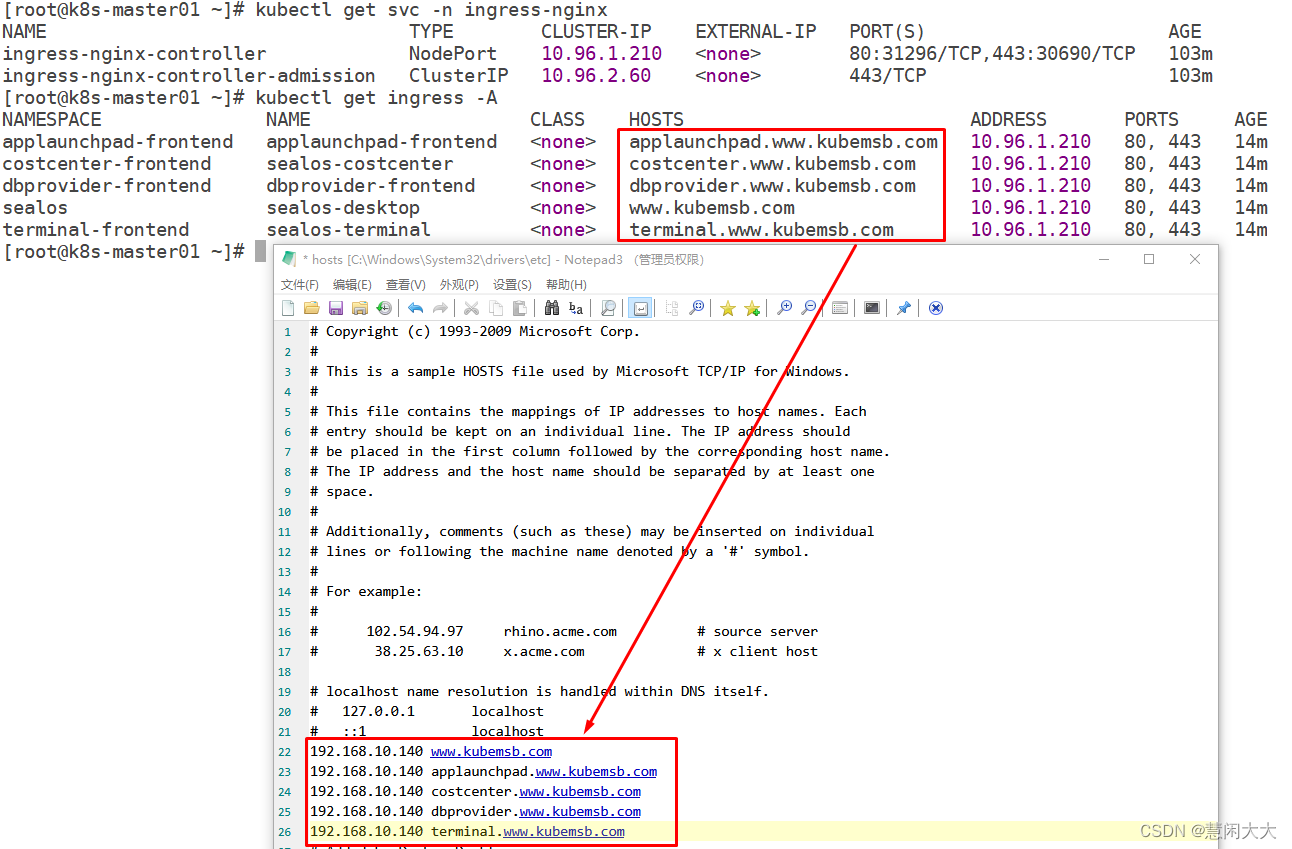
Task: Click 'rhino.acme.com' in the hosts file
Action: (560, 631)
